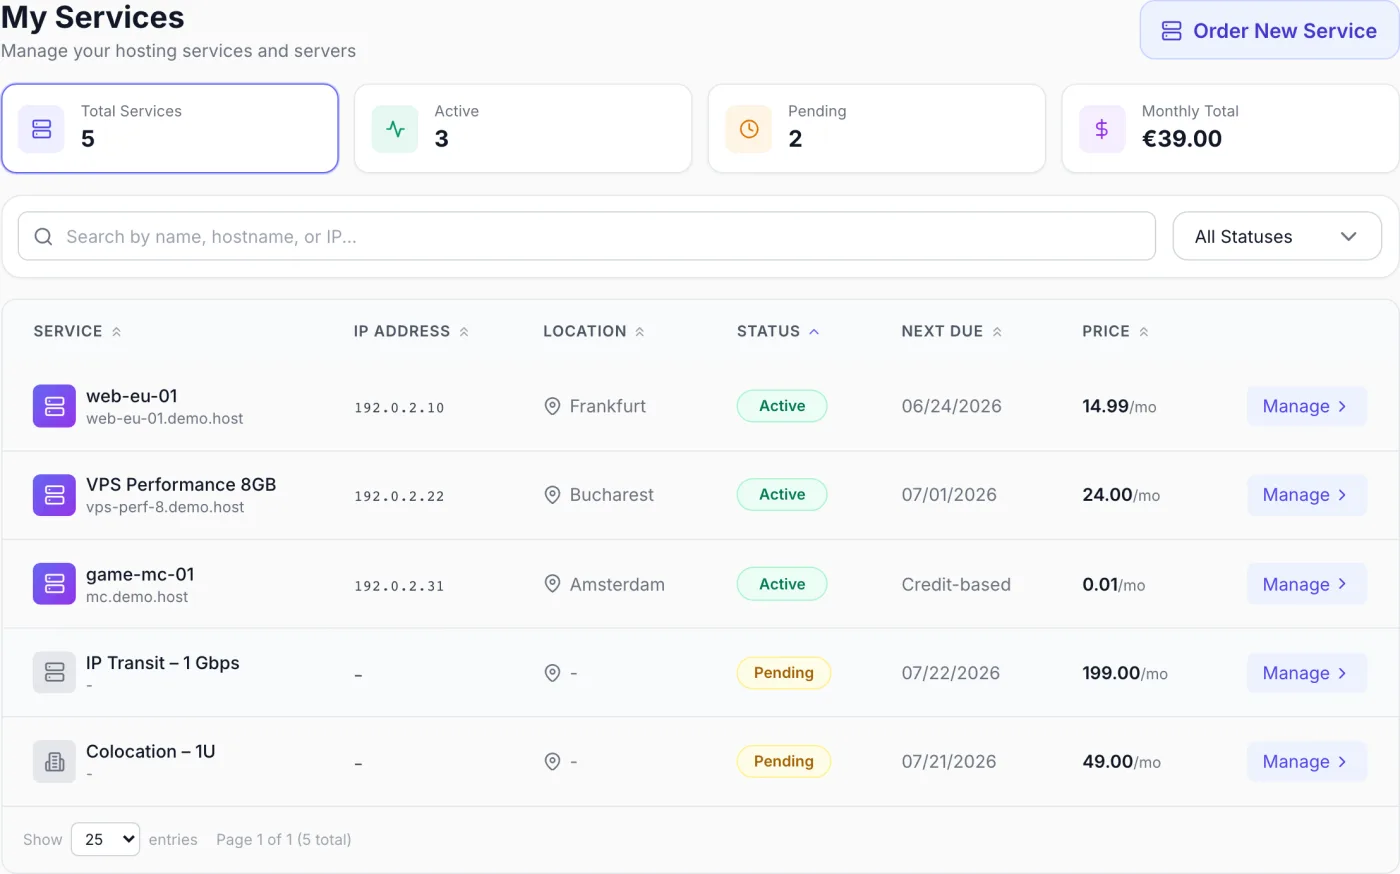The width and height of the screenshot is (1400, 874).
Task: Click the Colocation row location pin
Action: click(552, 762)
